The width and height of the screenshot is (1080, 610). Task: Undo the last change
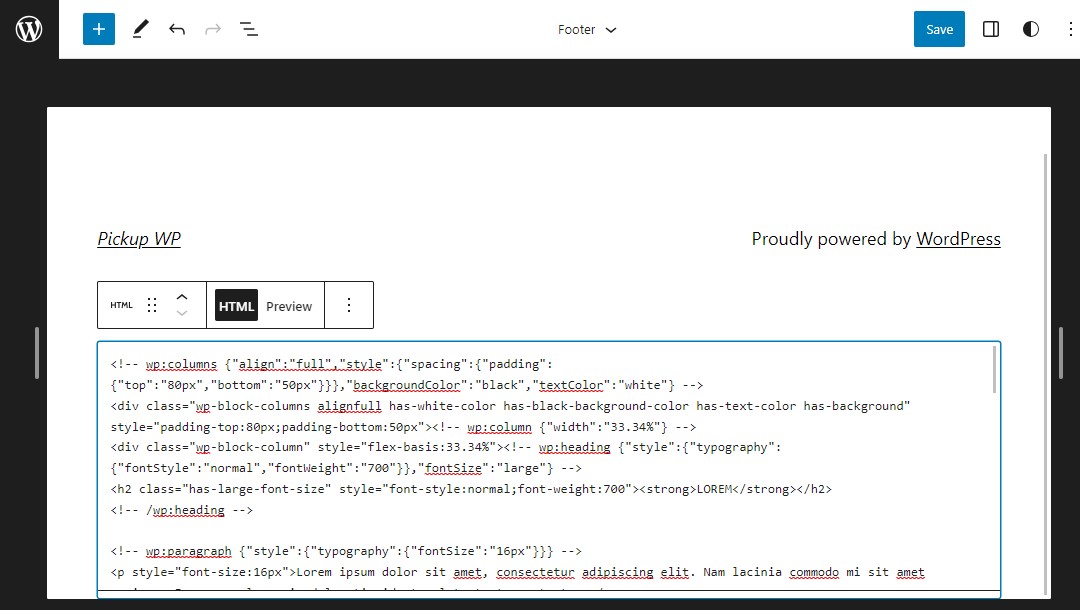[x=177, y=29]
